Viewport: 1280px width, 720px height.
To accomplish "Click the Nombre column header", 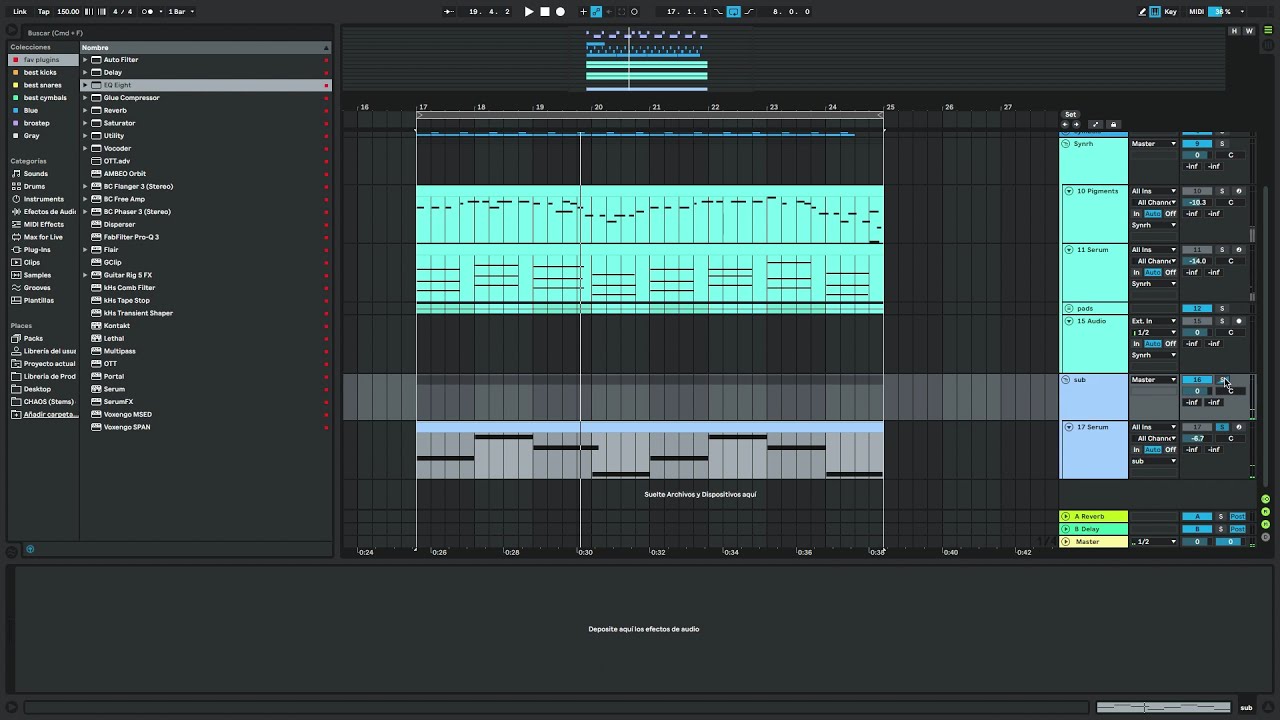I will coord(205,47).
